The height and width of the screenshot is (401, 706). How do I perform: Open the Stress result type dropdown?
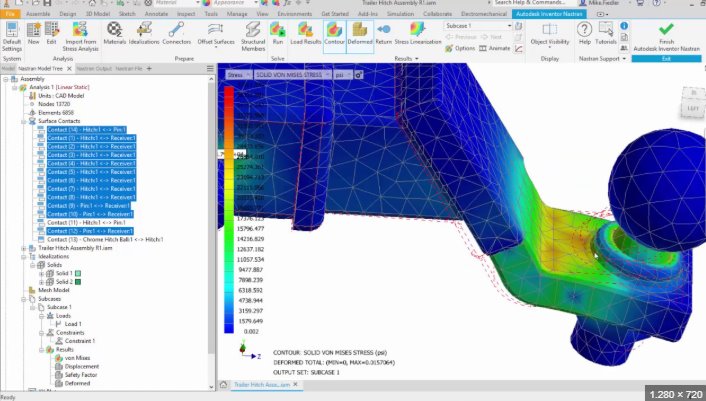click(x=239, y=75)
